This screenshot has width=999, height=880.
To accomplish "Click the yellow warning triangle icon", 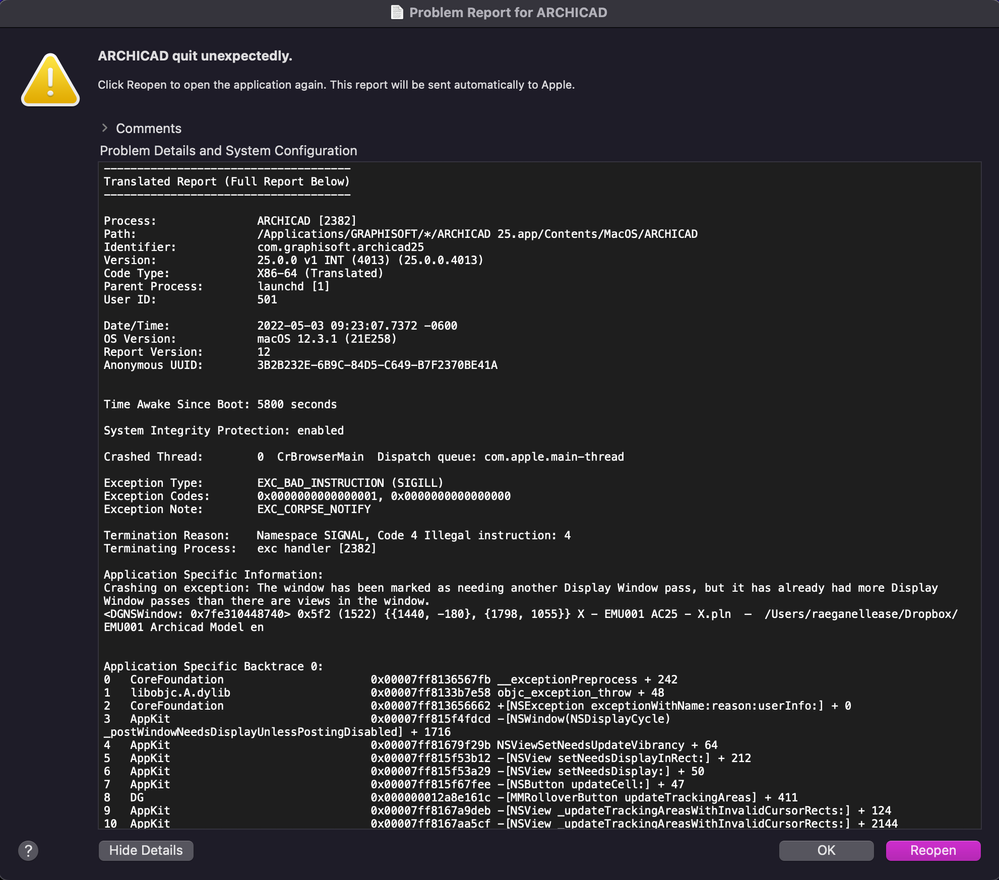I will pyautogui.click(x=50, y=80).
